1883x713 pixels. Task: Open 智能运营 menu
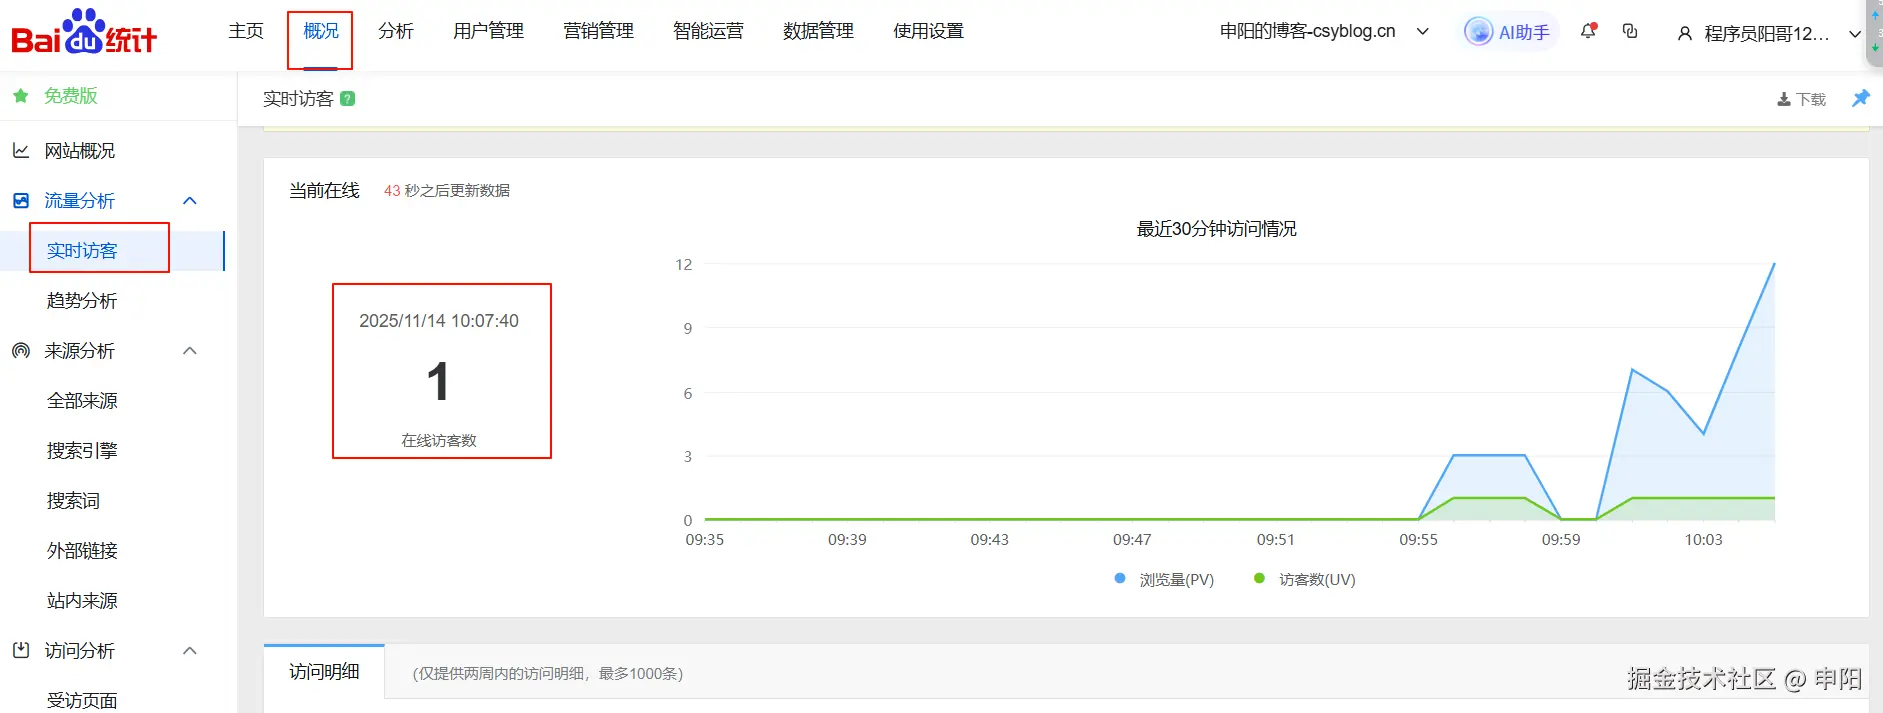(708, 31)
